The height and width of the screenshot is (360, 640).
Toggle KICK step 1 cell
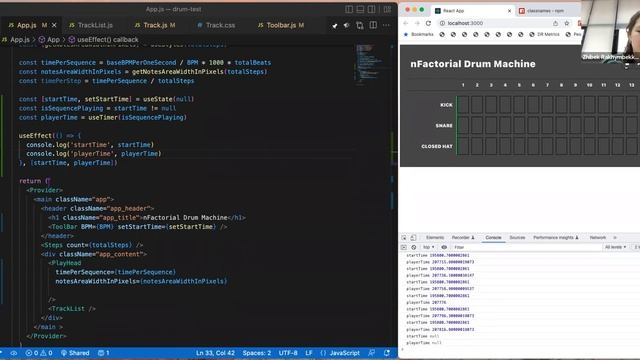click(x=463, y=105)
